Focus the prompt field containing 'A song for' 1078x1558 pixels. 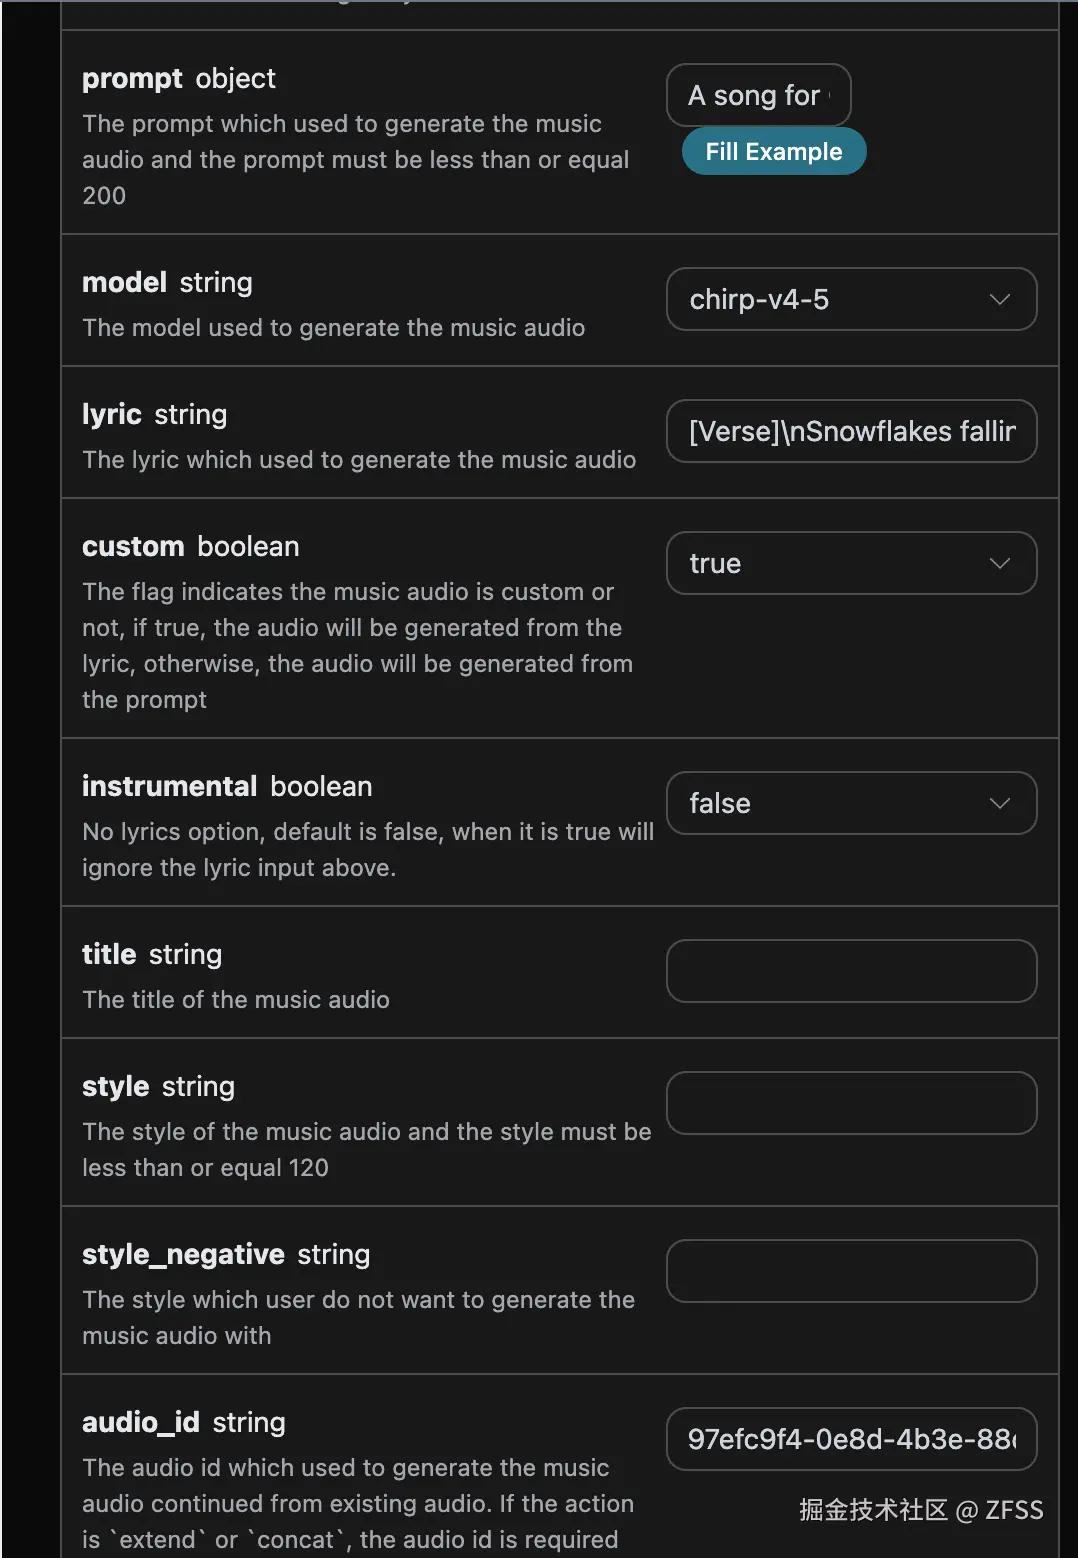[758, 95]
